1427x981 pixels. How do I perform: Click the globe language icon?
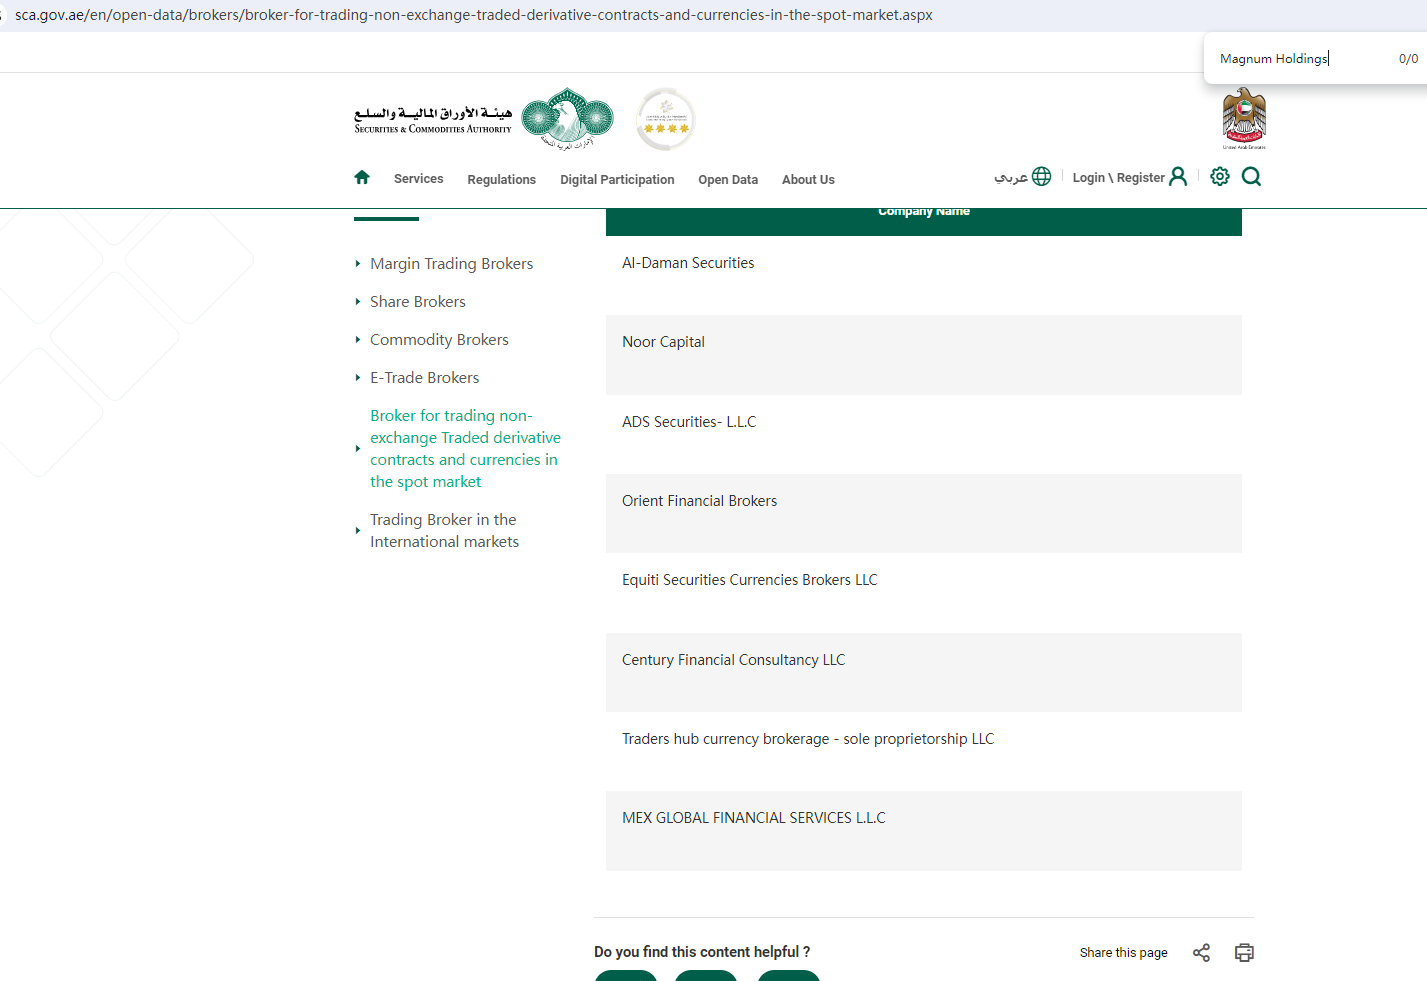pyautogui.click(x=1041, y=177)
